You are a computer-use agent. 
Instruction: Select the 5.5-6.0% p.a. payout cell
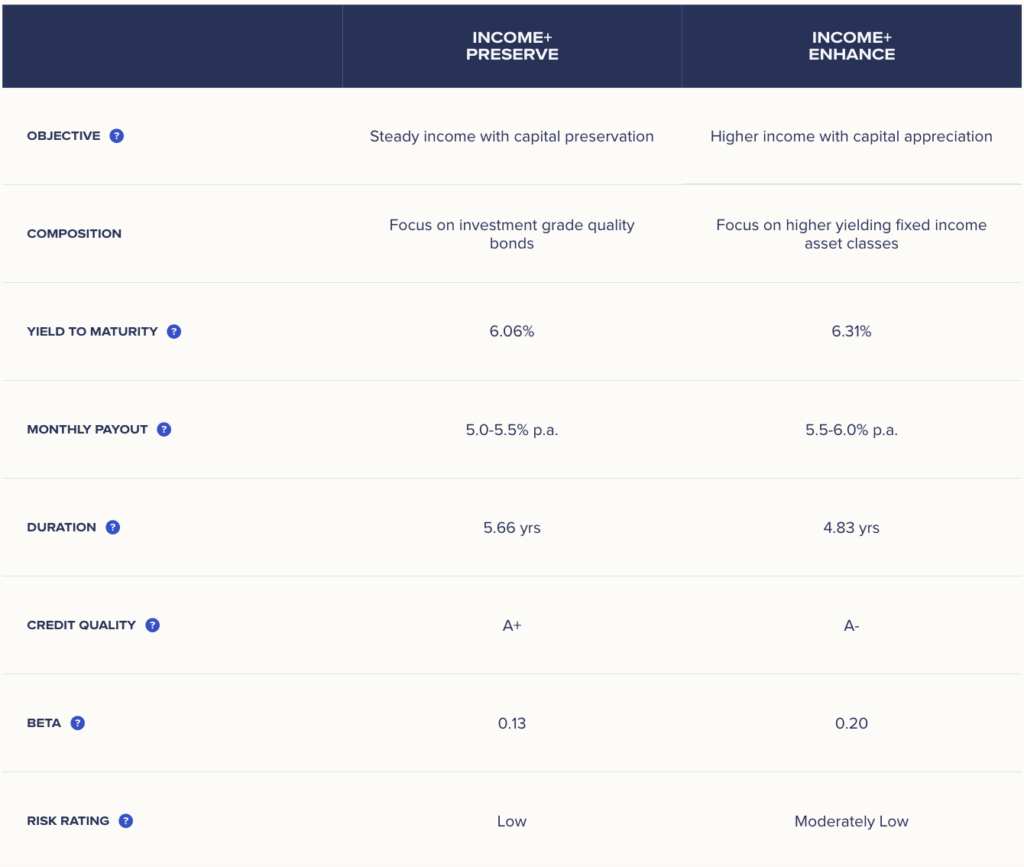click(x=852, y=429)
